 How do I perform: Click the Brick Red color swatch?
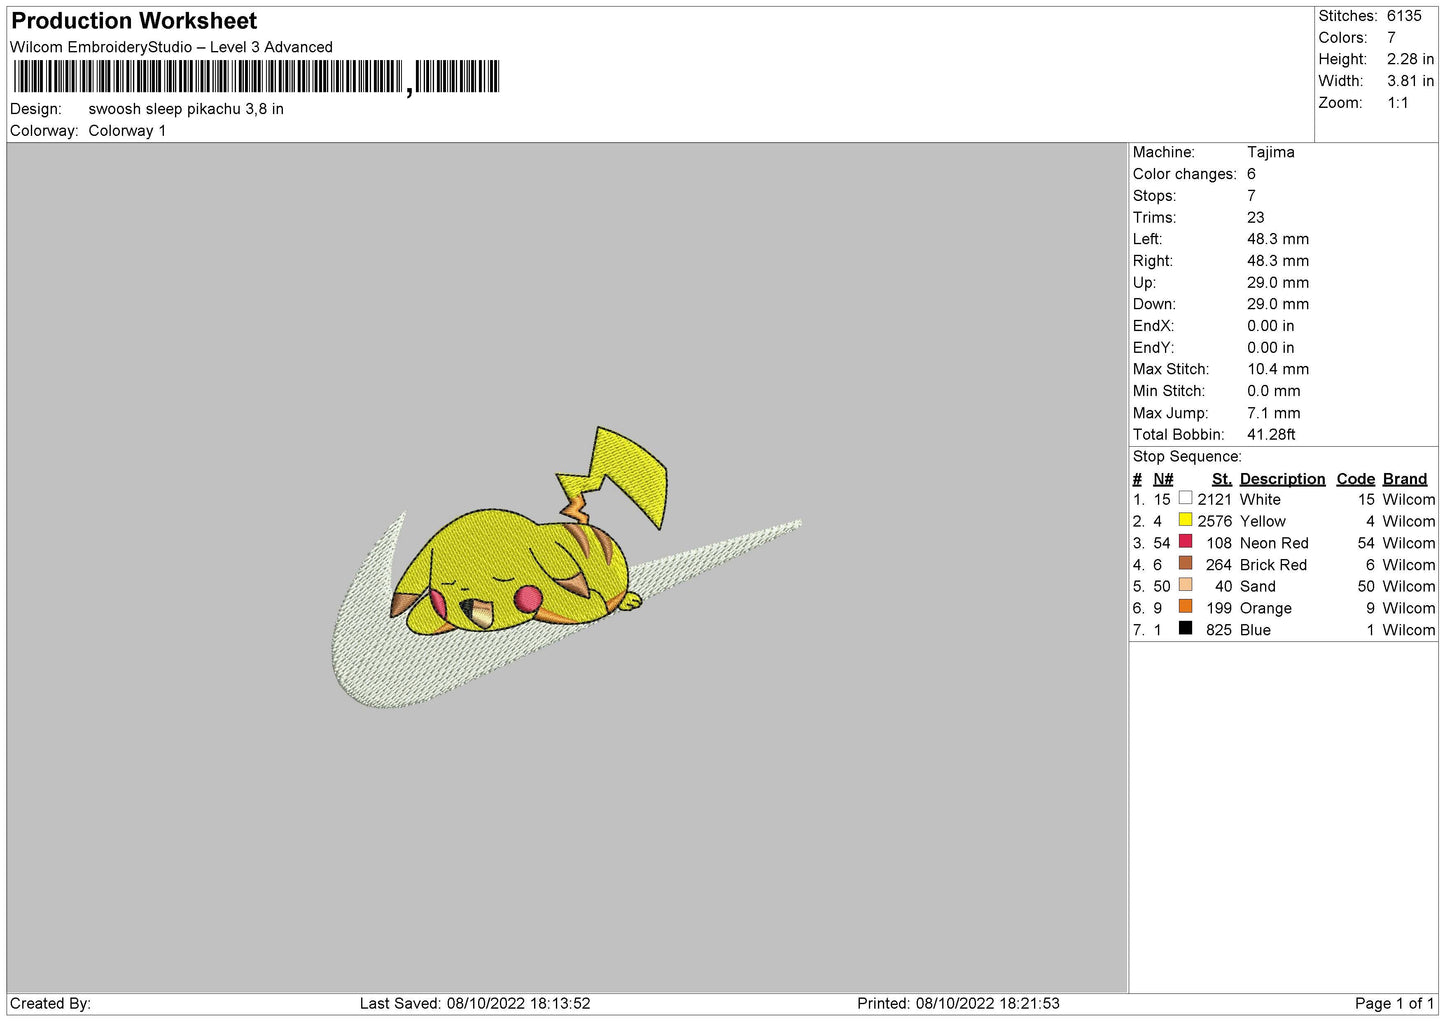(1185, 564)
